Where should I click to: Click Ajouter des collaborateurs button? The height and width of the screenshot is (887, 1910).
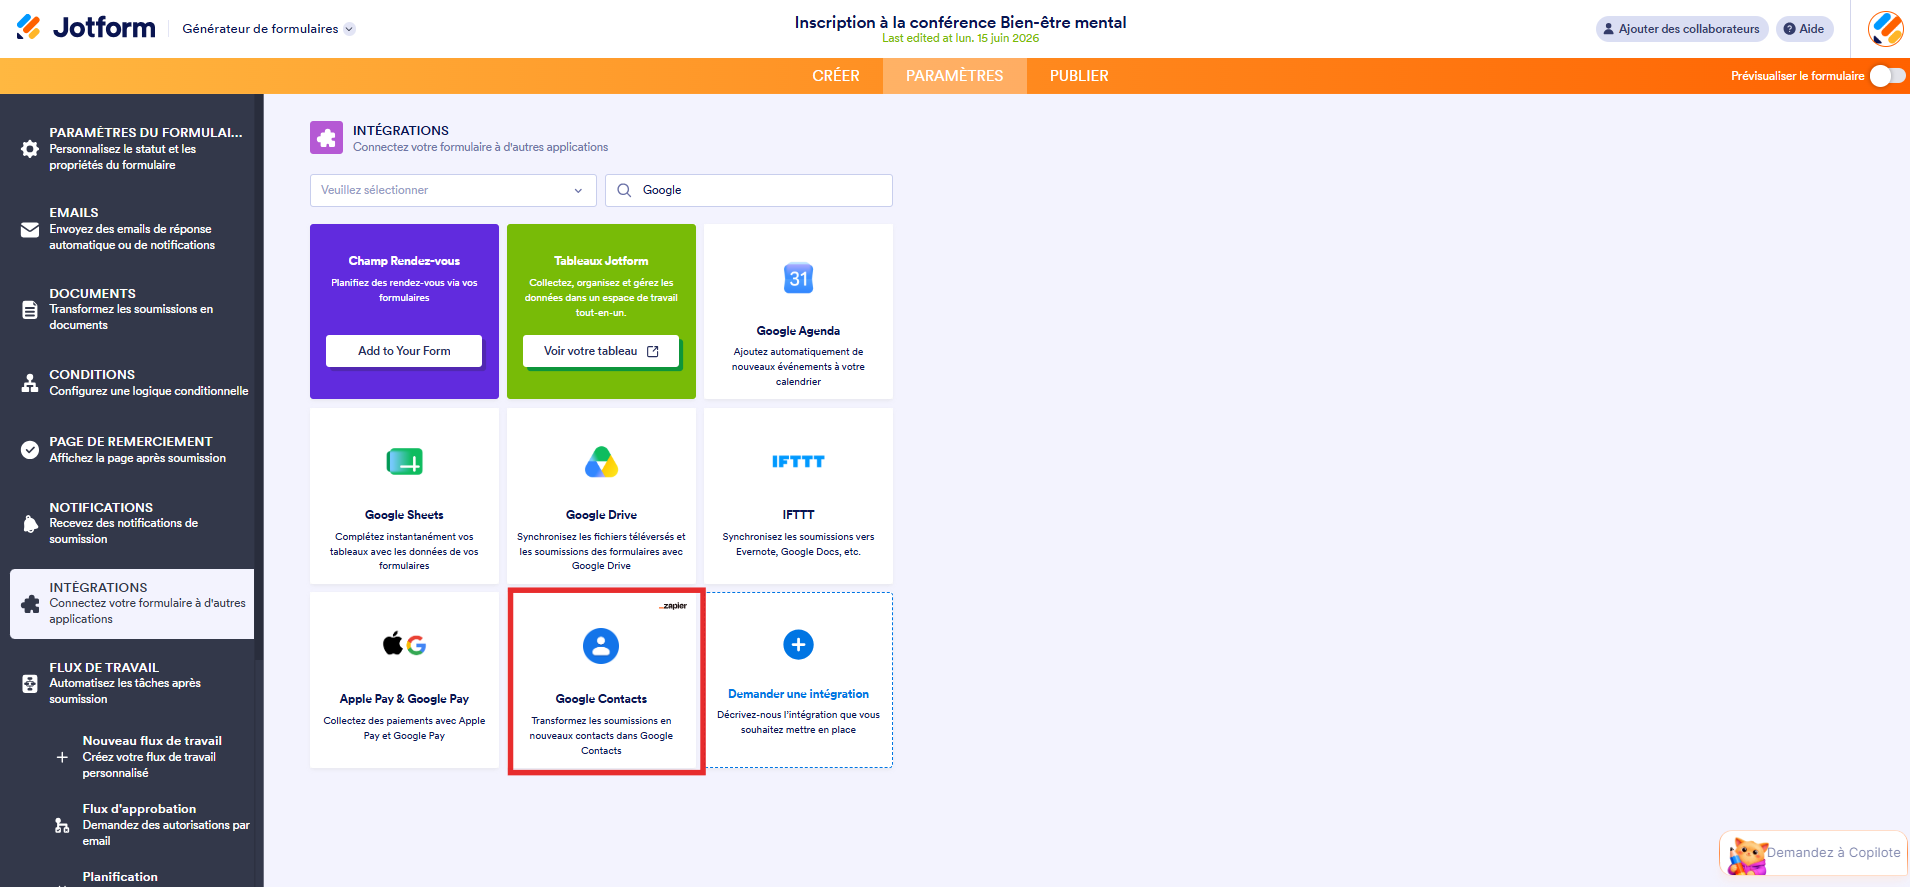(x=1682, y=29)
